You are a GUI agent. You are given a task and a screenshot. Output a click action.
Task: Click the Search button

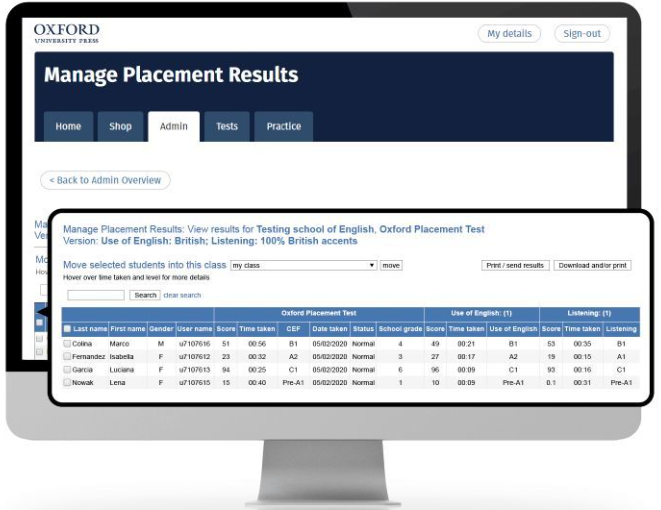tap(145, 295)
